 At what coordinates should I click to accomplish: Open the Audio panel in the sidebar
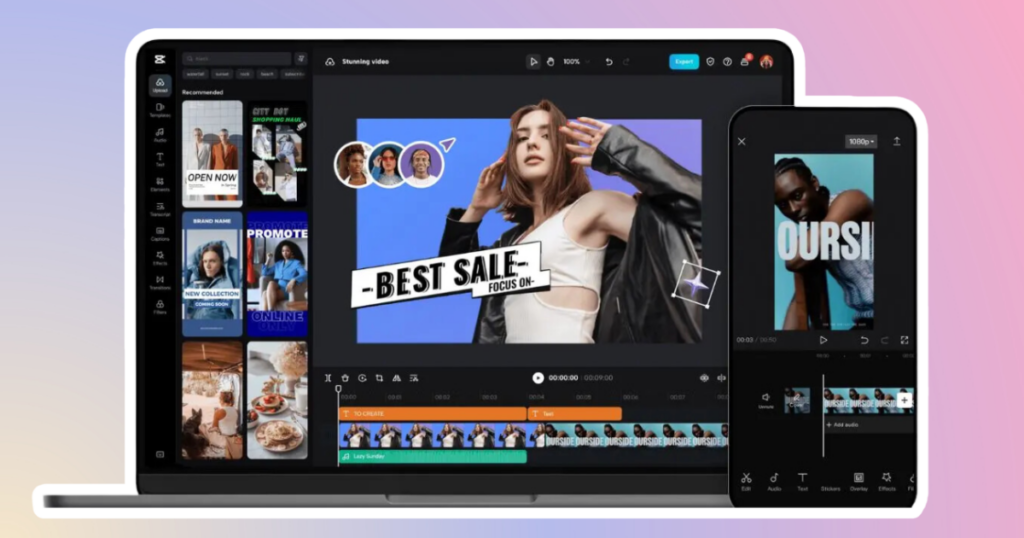(x=160, y=134)
